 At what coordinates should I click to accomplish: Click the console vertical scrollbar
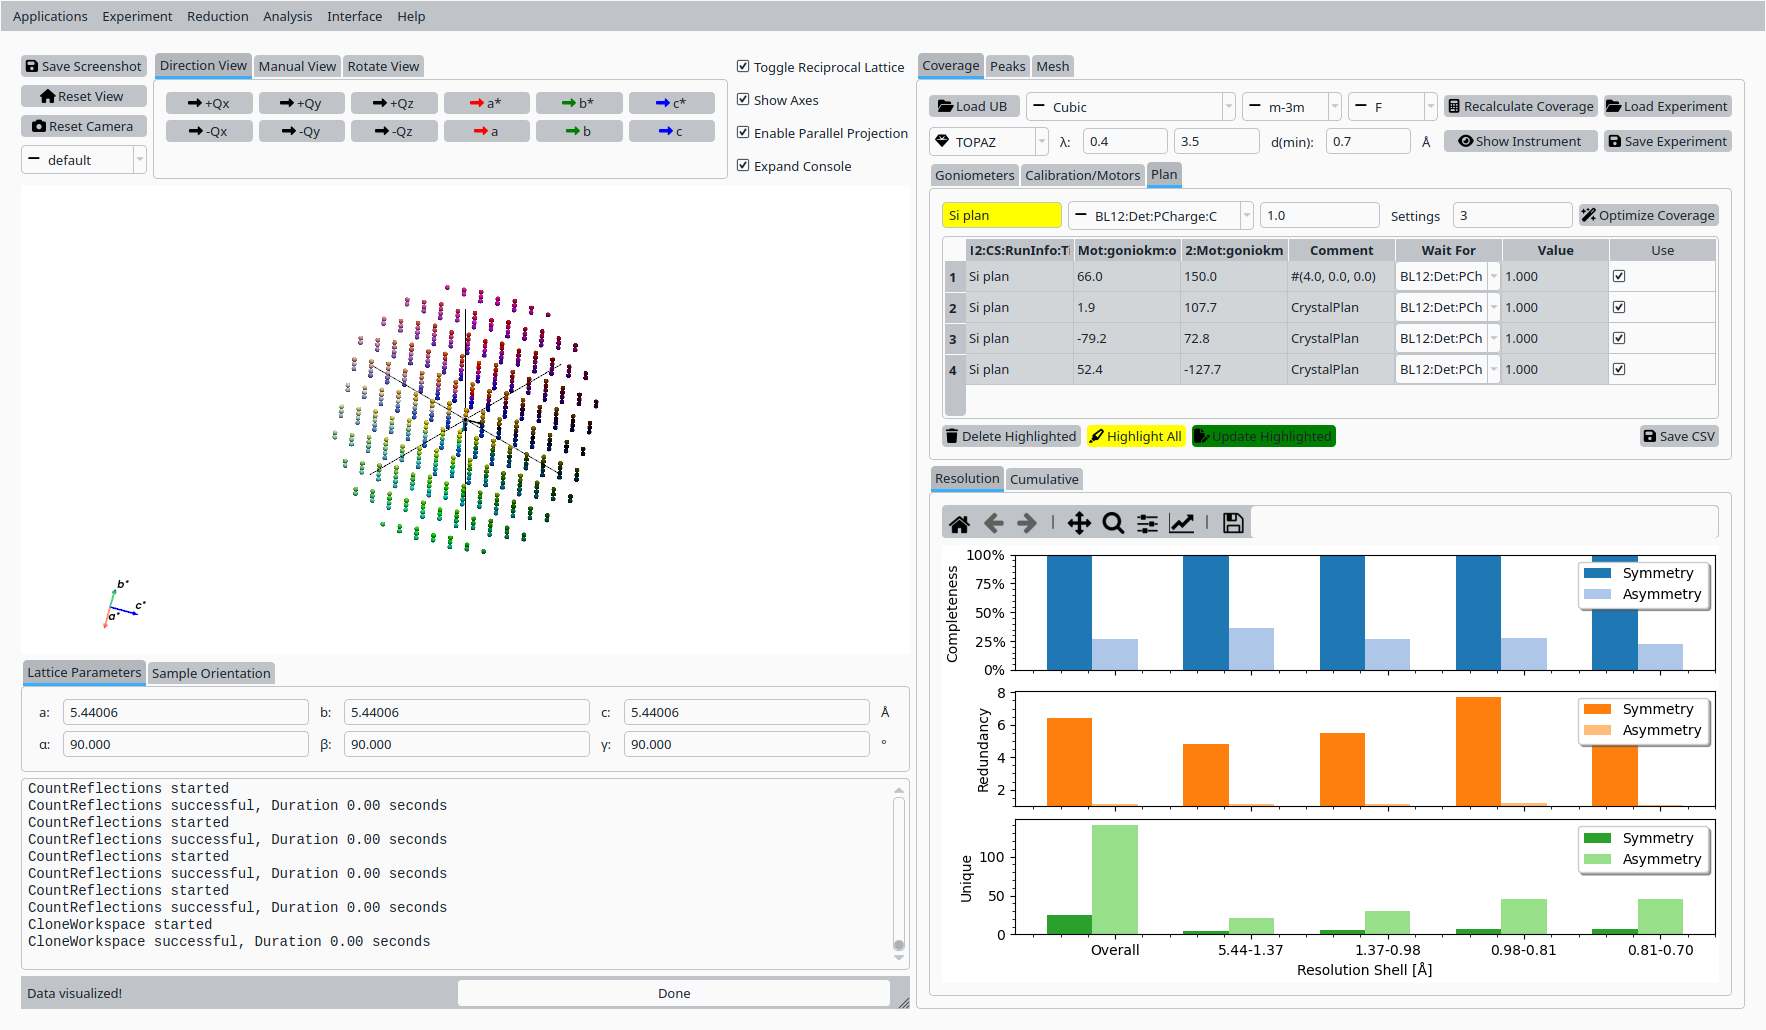coord(898,870)
